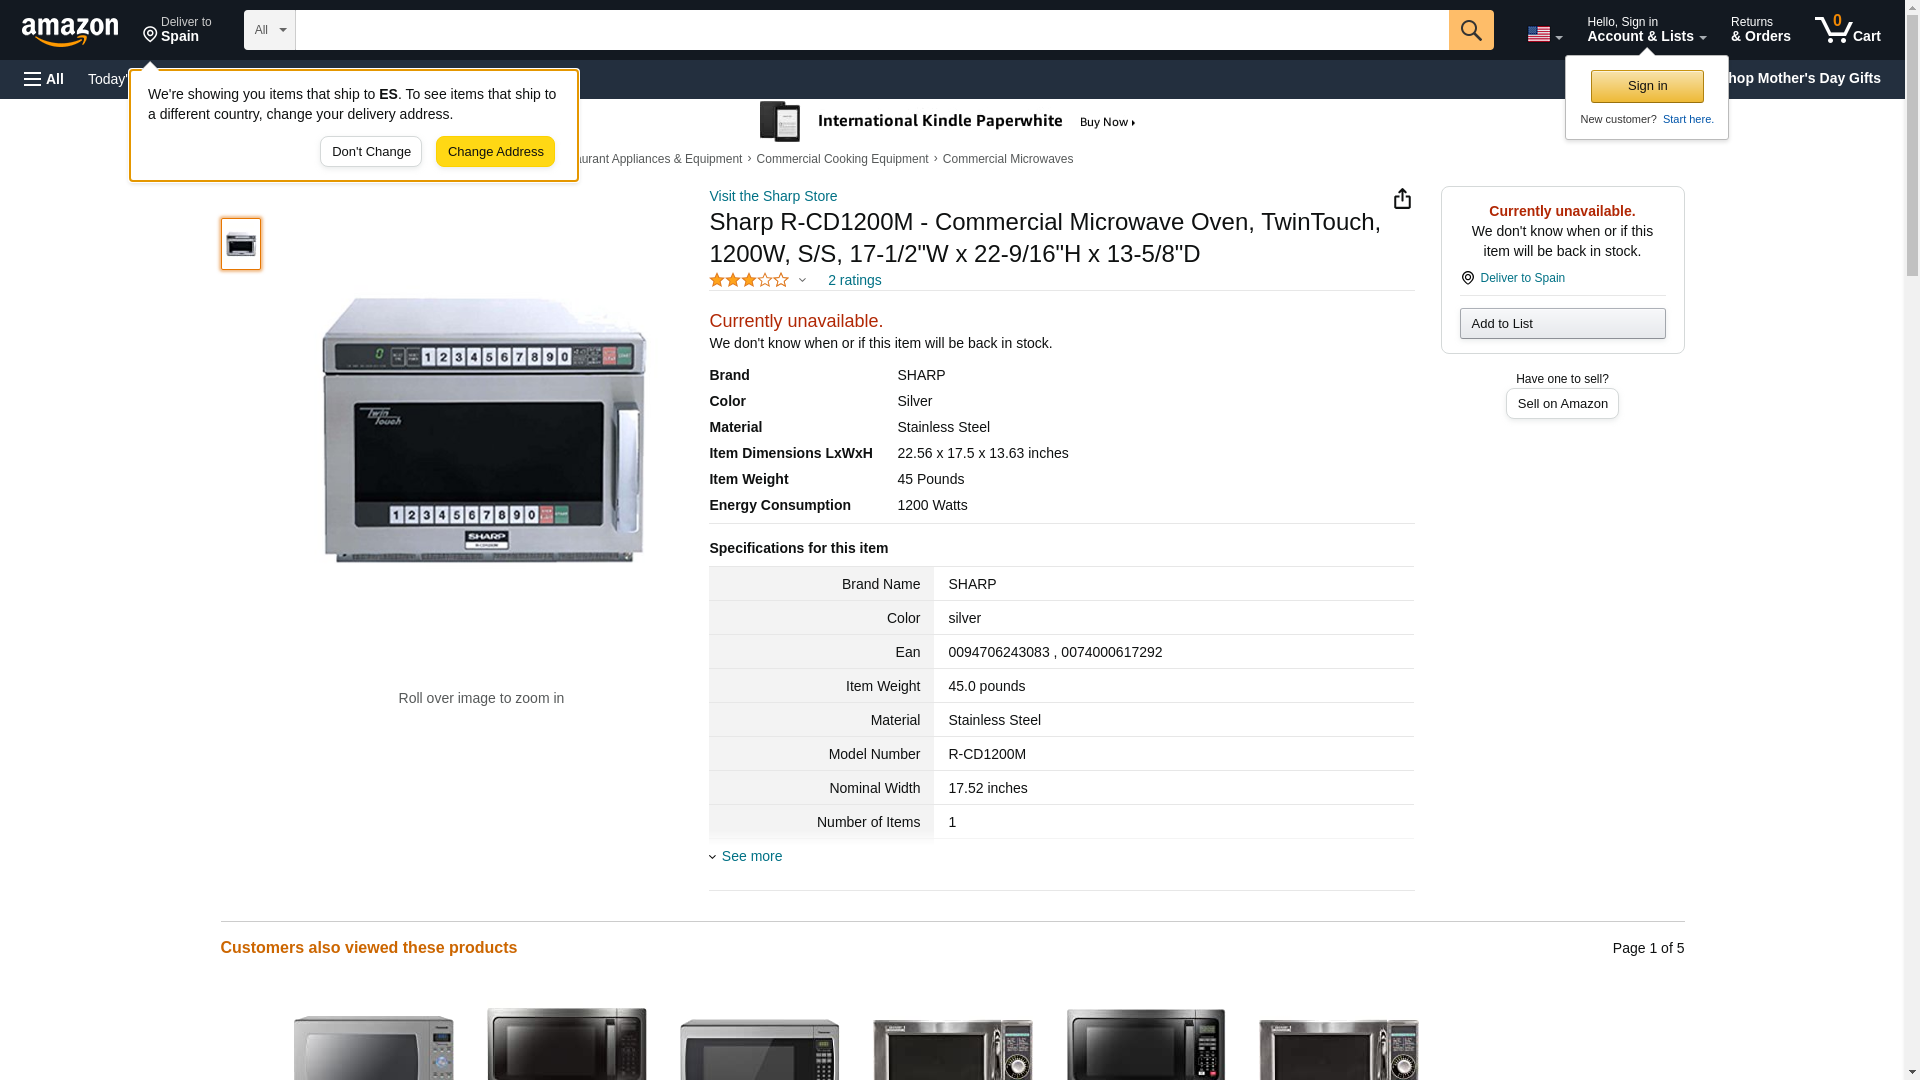Click the Amazon logo
Viewport: 1920px width, 1080px height.
pyautogui.click(x=70, y=31)
